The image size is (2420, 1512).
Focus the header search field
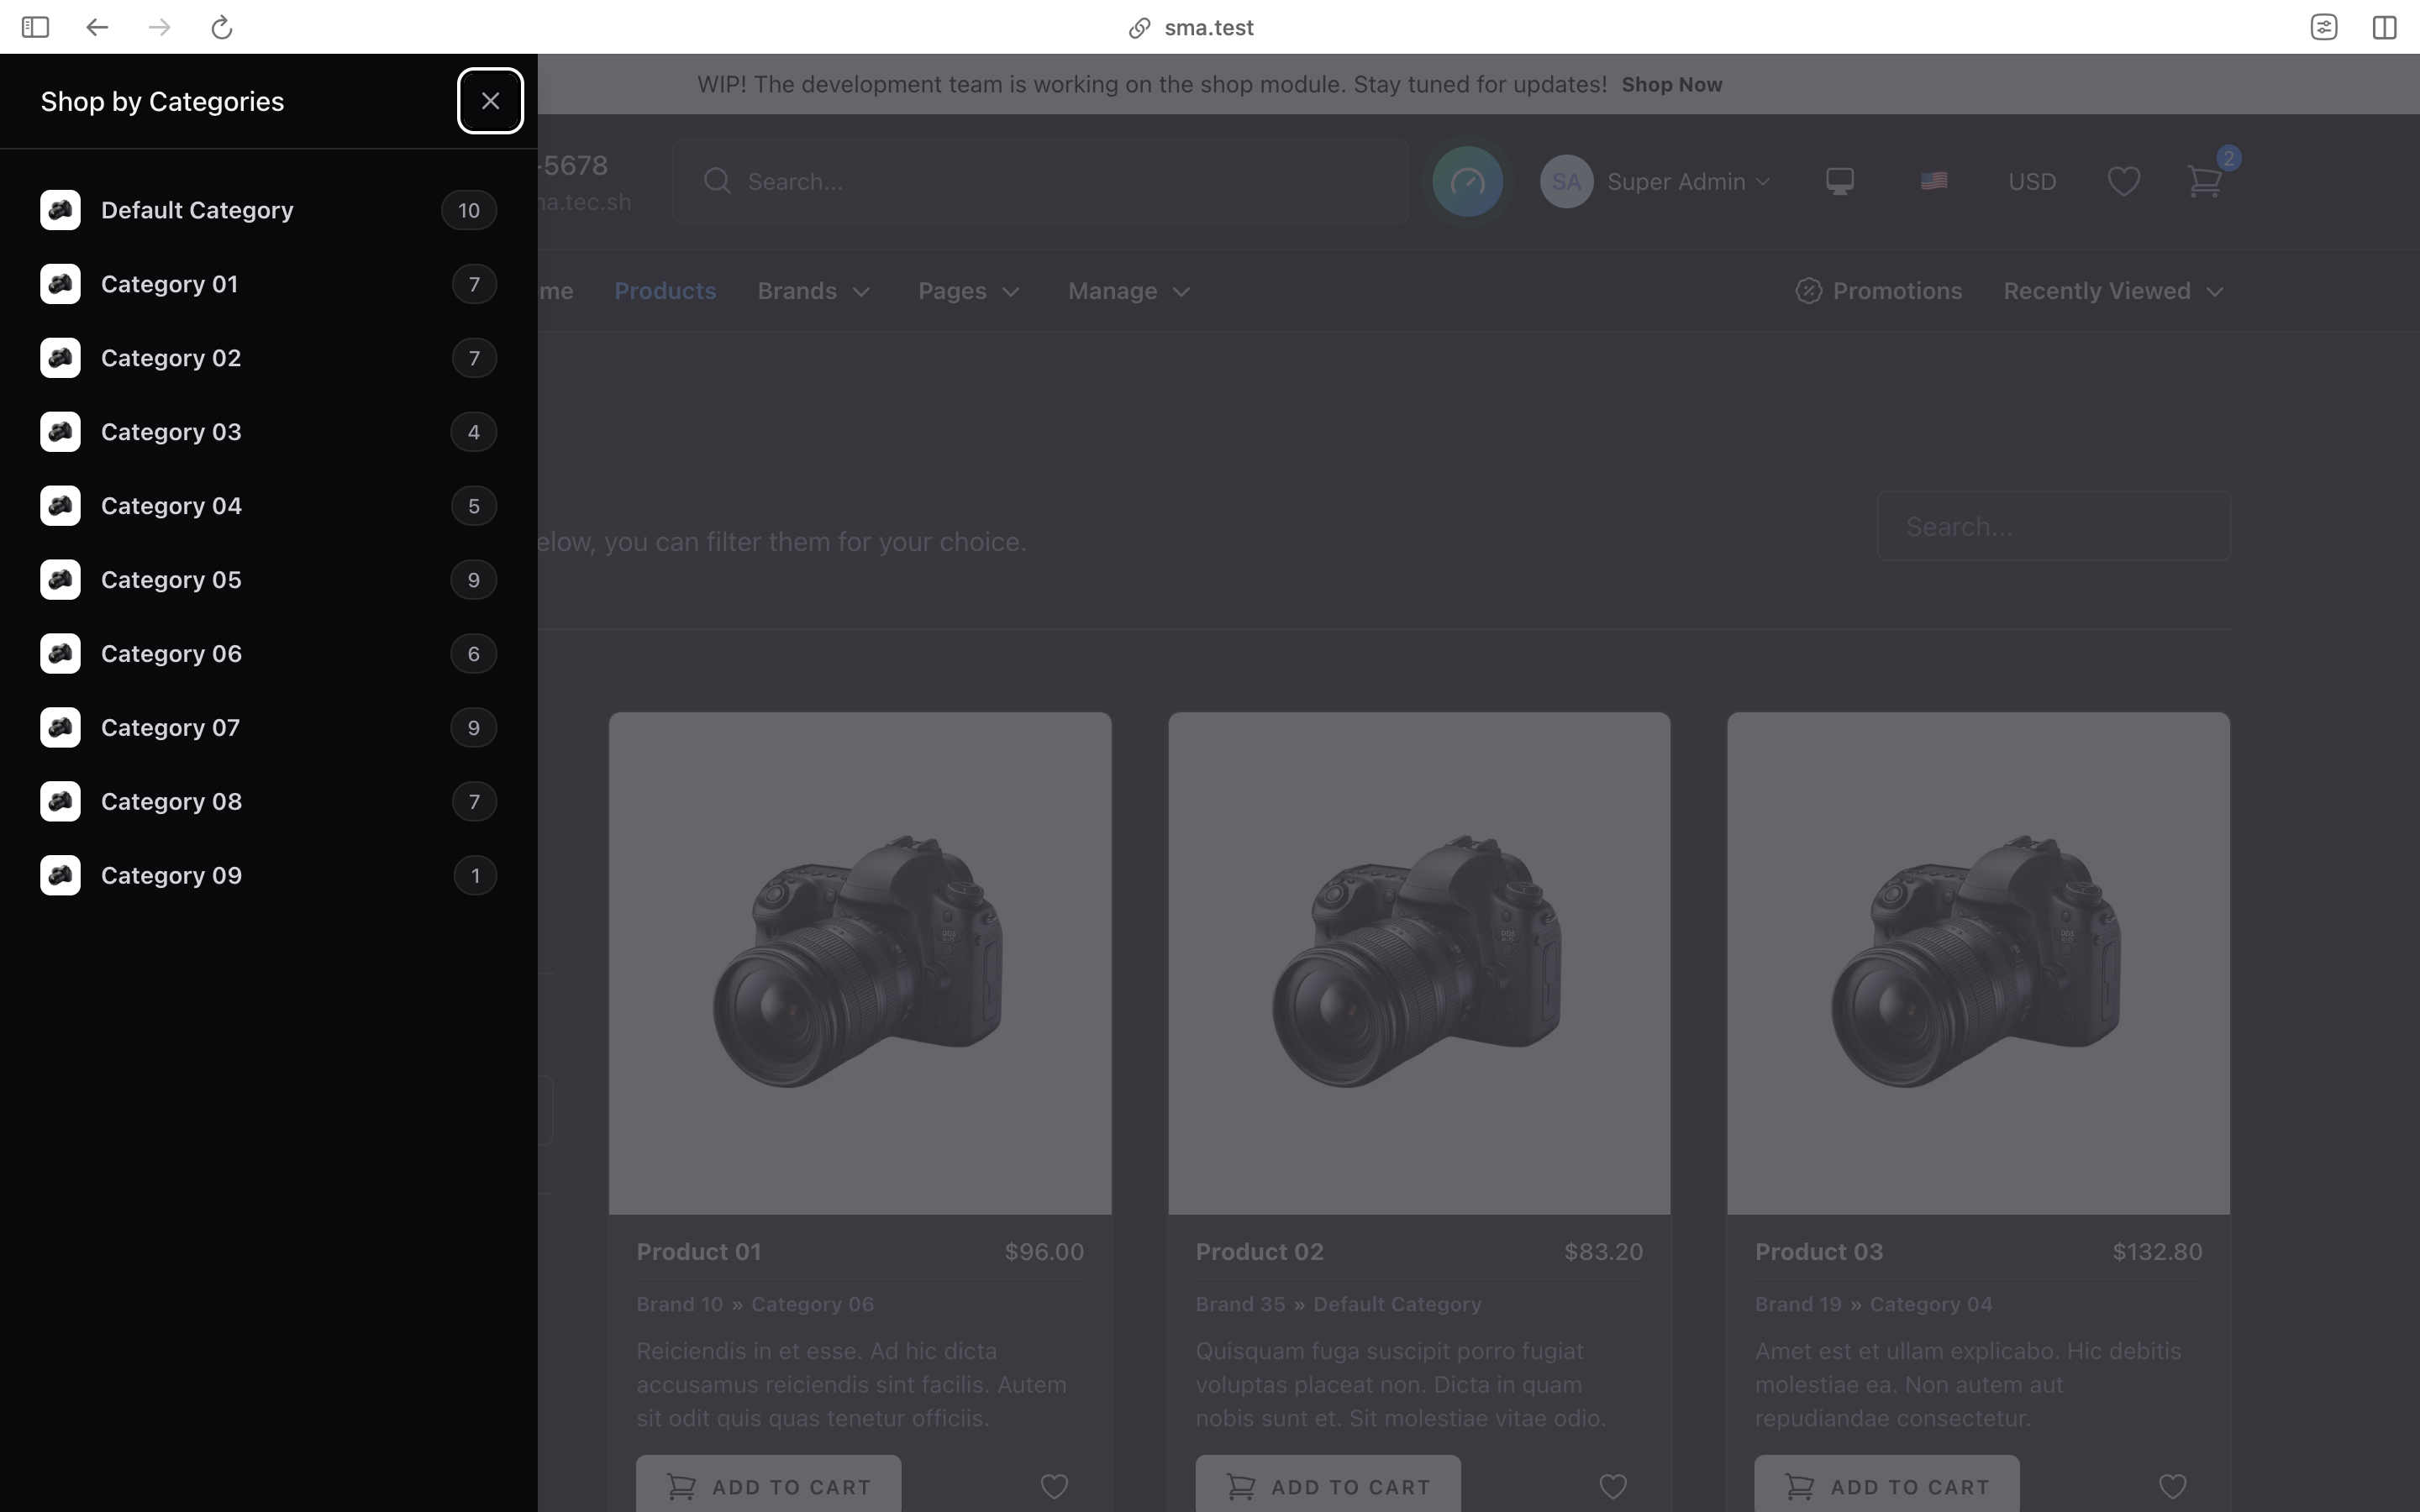[x=1040, y=181]
